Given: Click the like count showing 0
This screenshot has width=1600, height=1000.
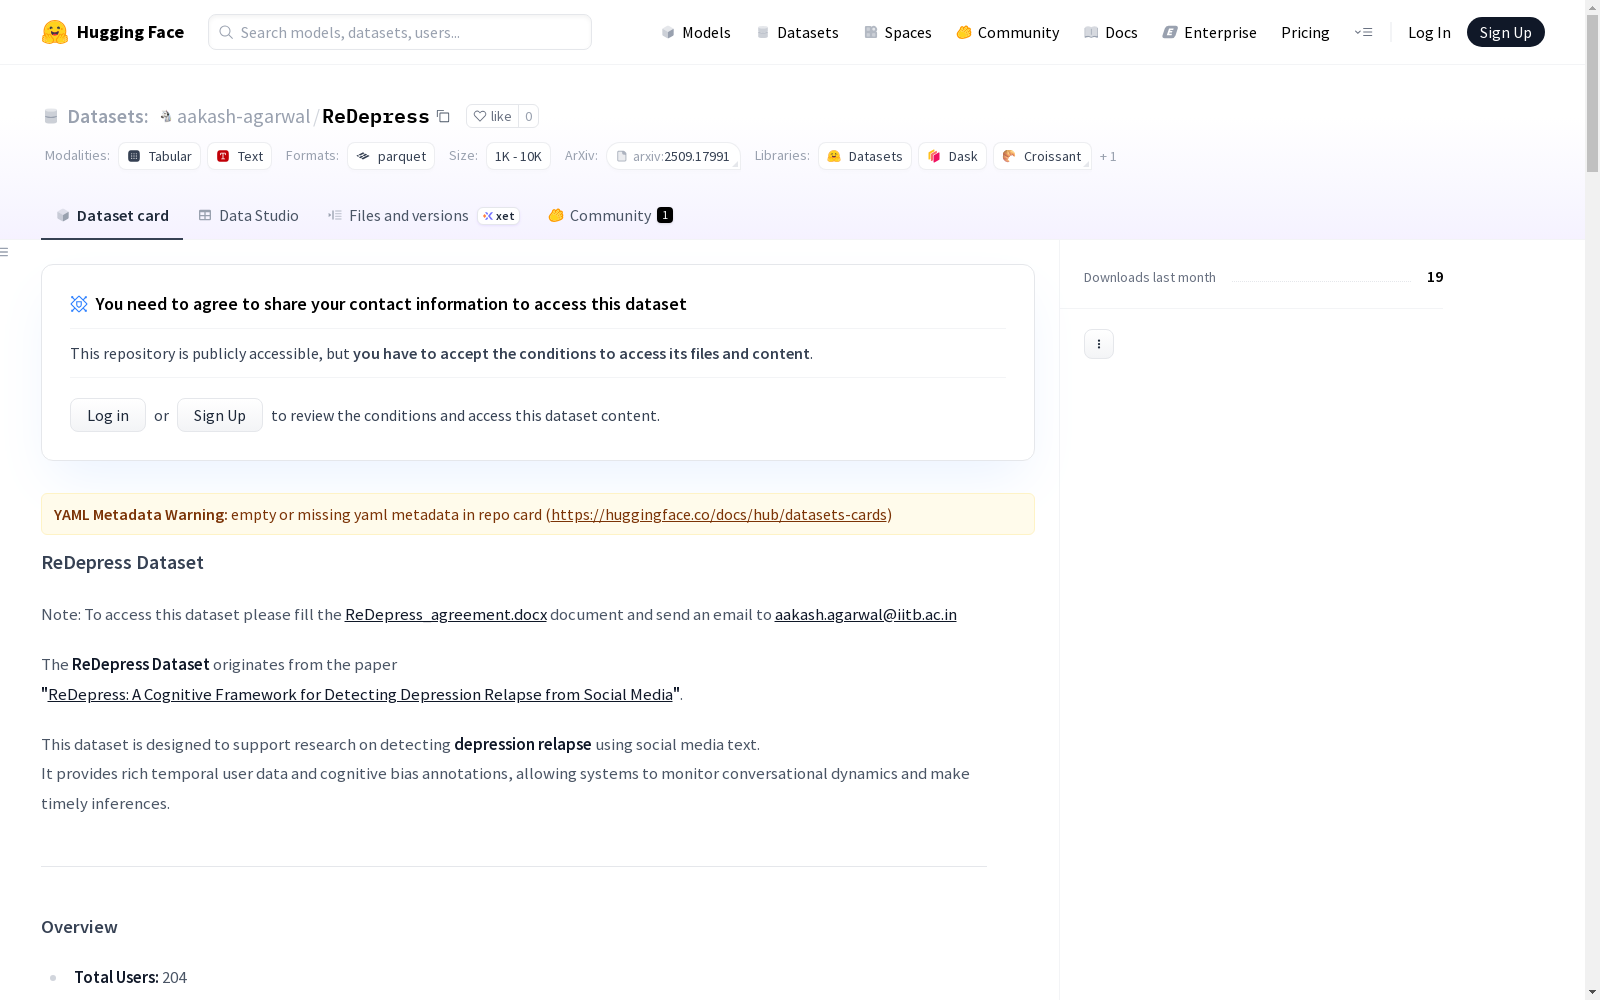Looking at the screenshot, I should [x=529, y=116].
